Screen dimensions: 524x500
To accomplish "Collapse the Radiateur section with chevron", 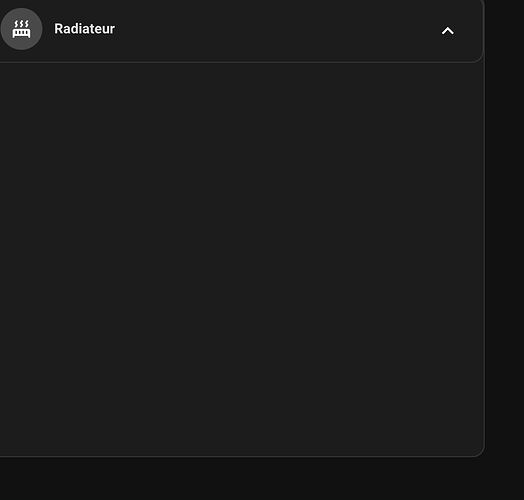I will 447,31.
